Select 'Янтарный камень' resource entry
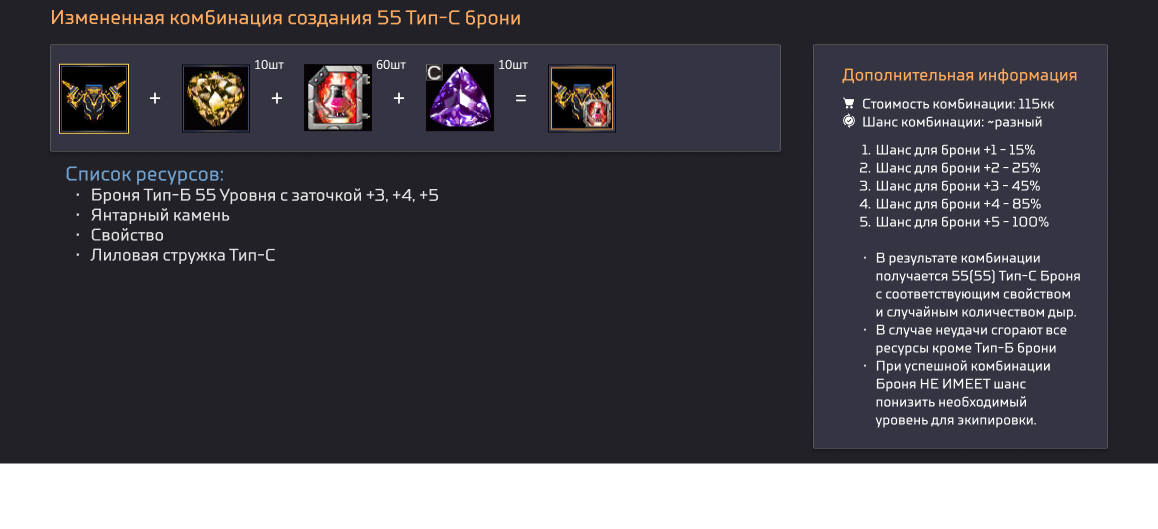 tap(160, 216)
